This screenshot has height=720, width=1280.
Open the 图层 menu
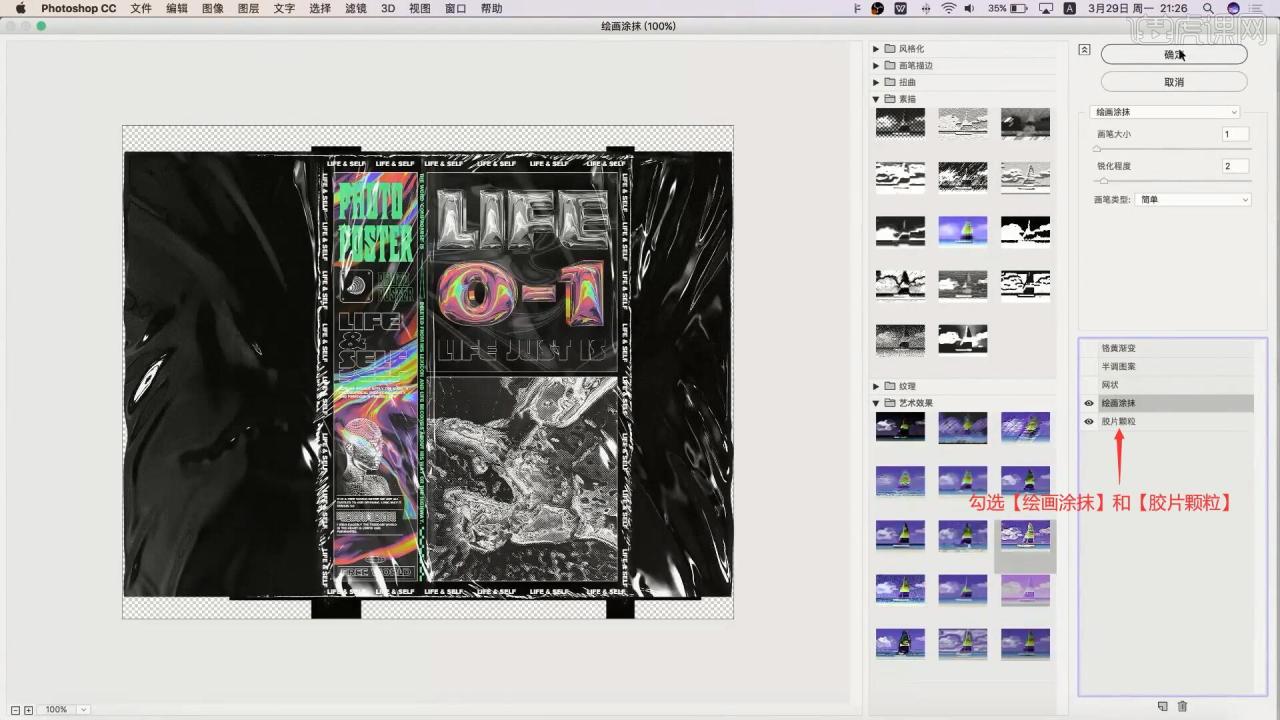pyautogui.click(x=248, y=8)
